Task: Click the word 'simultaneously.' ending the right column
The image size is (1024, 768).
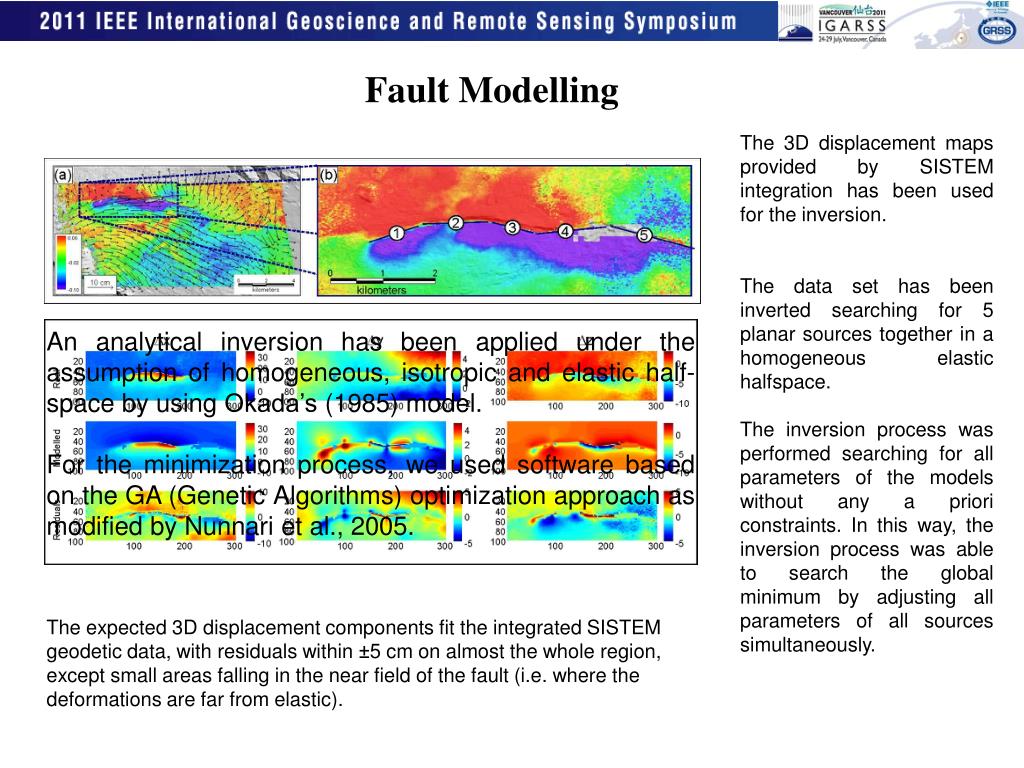Action: pyautogui.click(x=807, y=645)
